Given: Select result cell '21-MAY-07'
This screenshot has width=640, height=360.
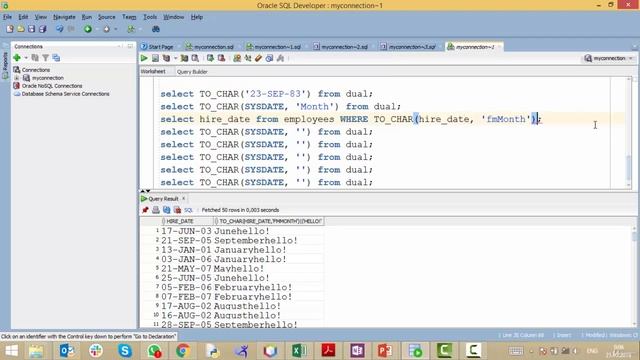Looking at the screenshot, I should (x=187, y=269).
